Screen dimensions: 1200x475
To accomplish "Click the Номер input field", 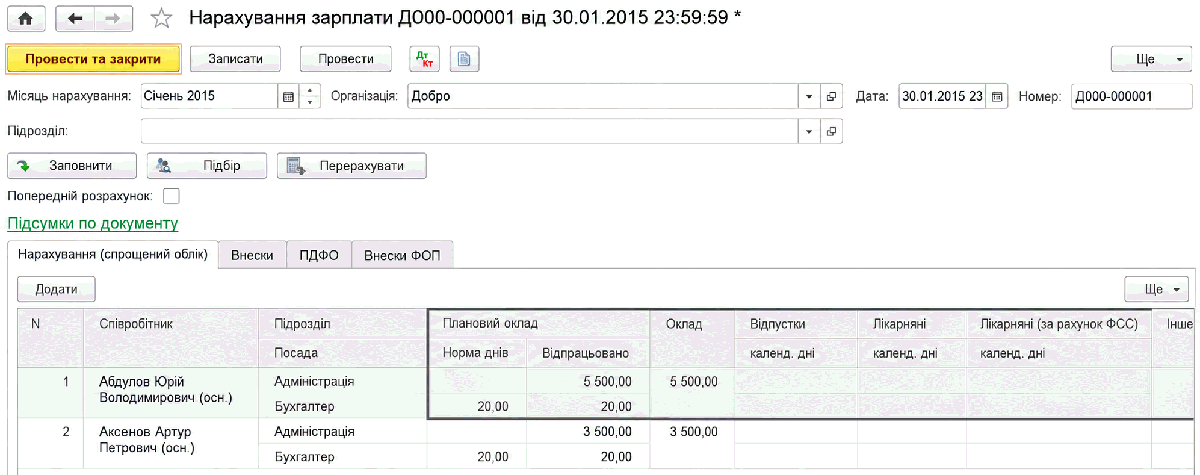I will [x=1131, y=97].
